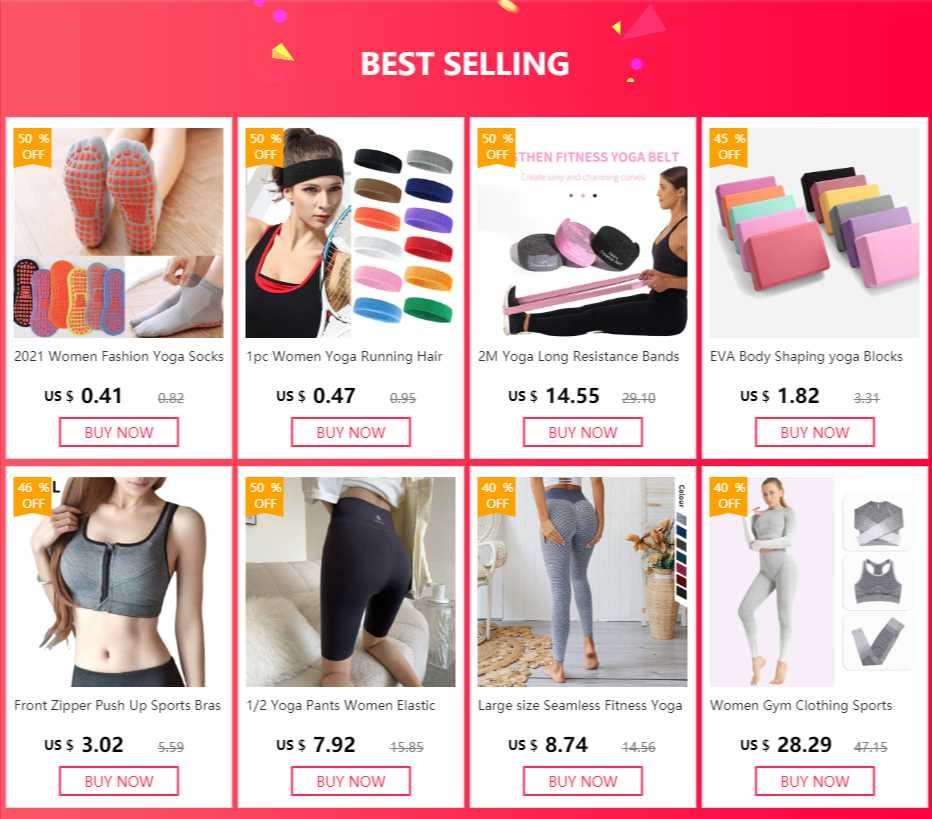
Task: Open '2021 Women Fashion Yoga Socks' title link
Action: pyautogui.click(x=119, y=356)
